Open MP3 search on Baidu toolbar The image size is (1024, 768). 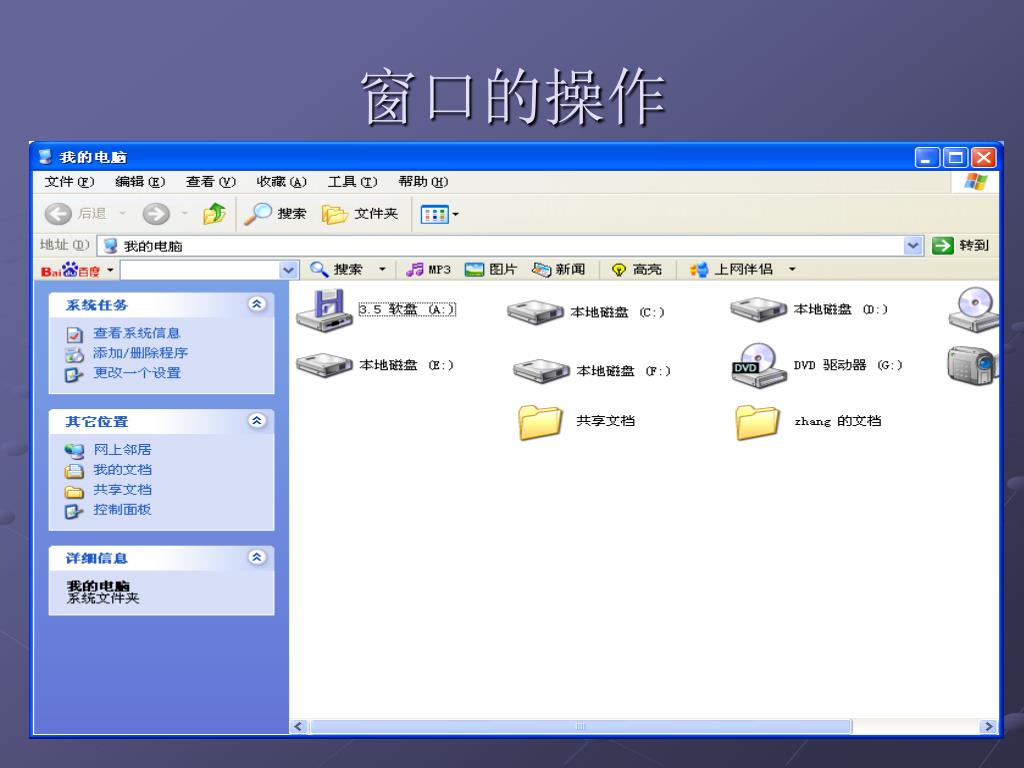428,269
